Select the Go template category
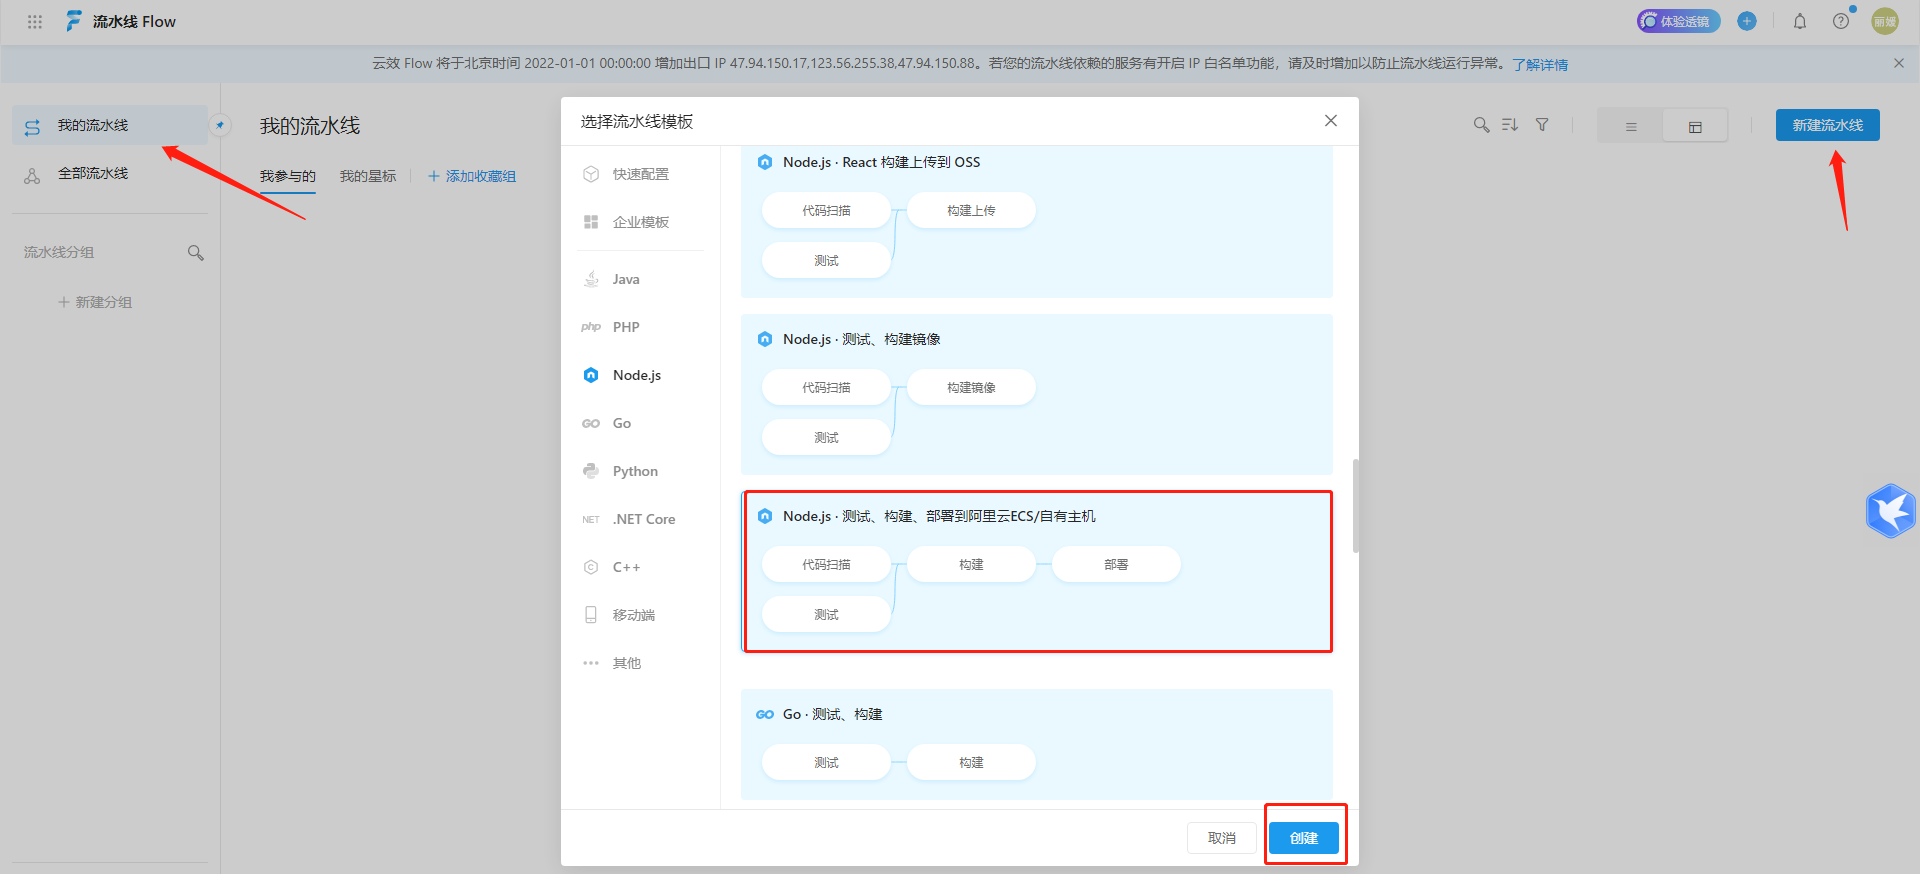Image resolution: width=1920 pixels, height=874 pixels. point(641,423)
